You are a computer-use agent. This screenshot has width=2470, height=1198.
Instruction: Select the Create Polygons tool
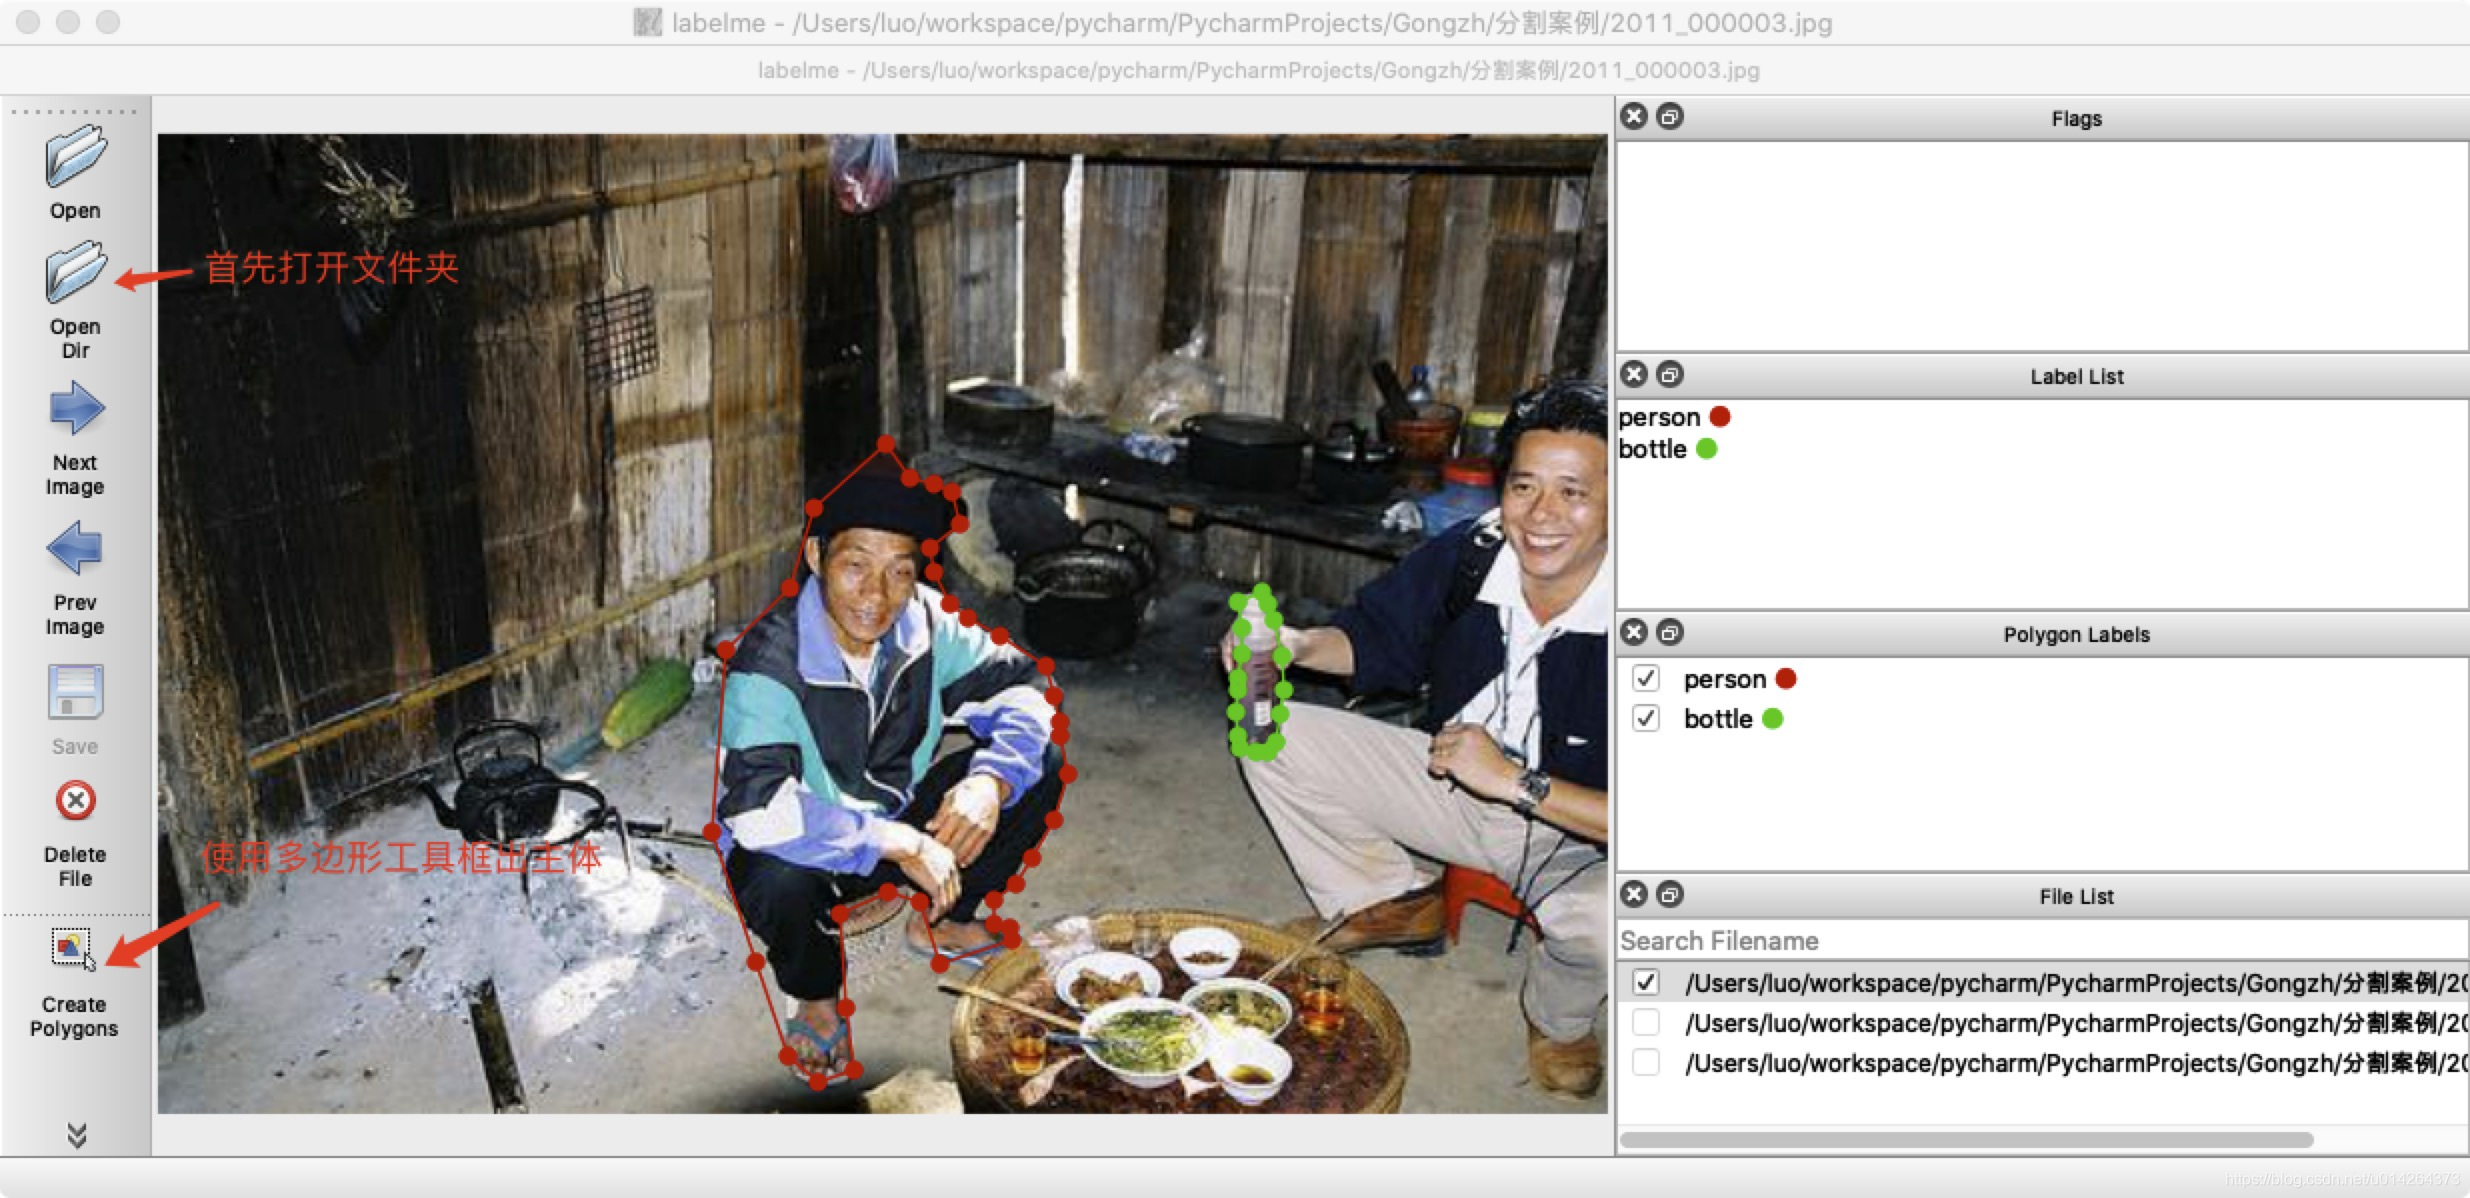[72, 947]
